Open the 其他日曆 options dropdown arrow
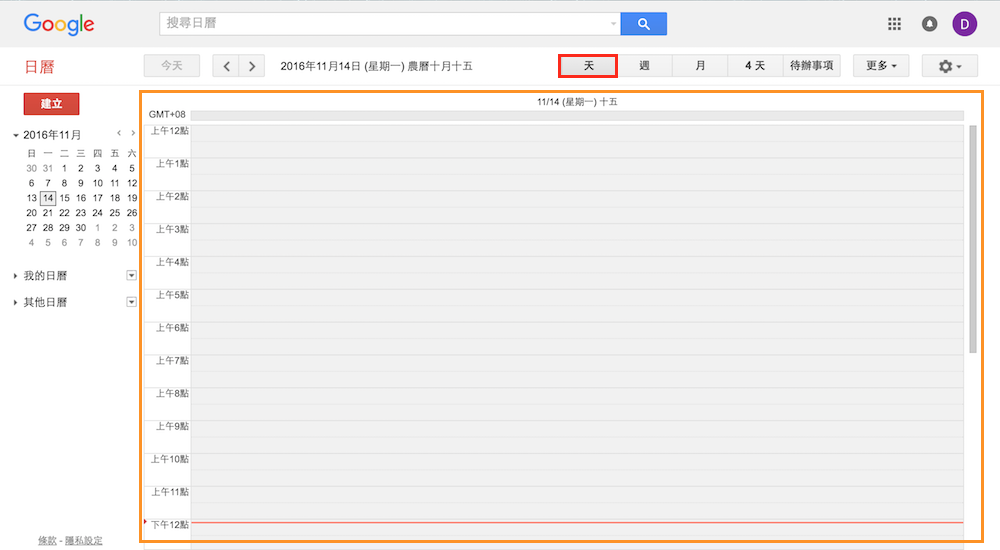This screenshot has width=1000, height=550. 131,302
